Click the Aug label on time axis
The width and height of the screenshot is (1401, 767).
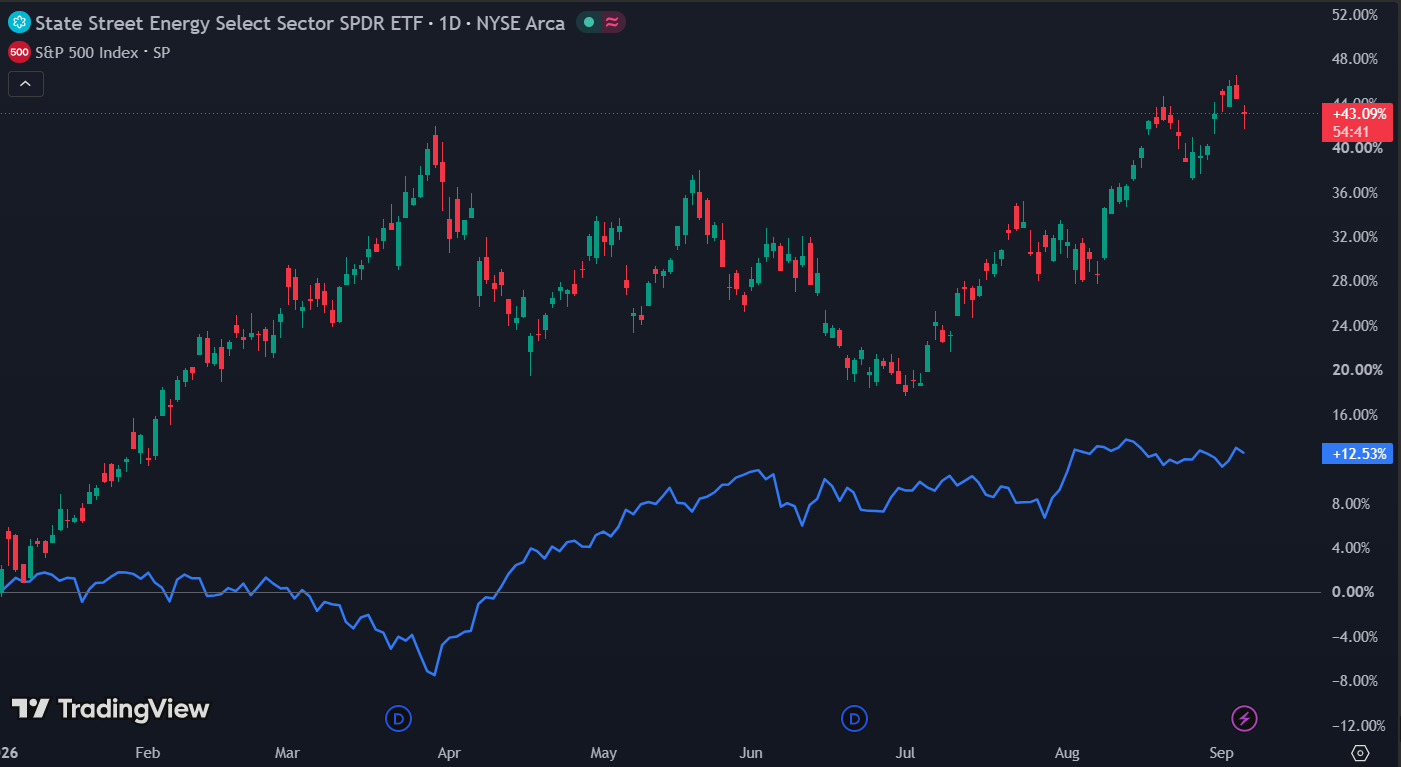point(1068,752)
